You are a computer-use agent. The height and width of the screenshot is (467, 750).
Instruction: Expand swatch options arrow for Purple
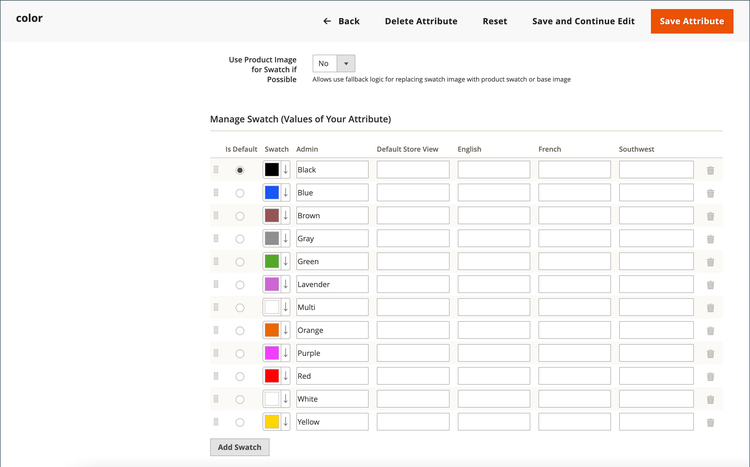286,353
